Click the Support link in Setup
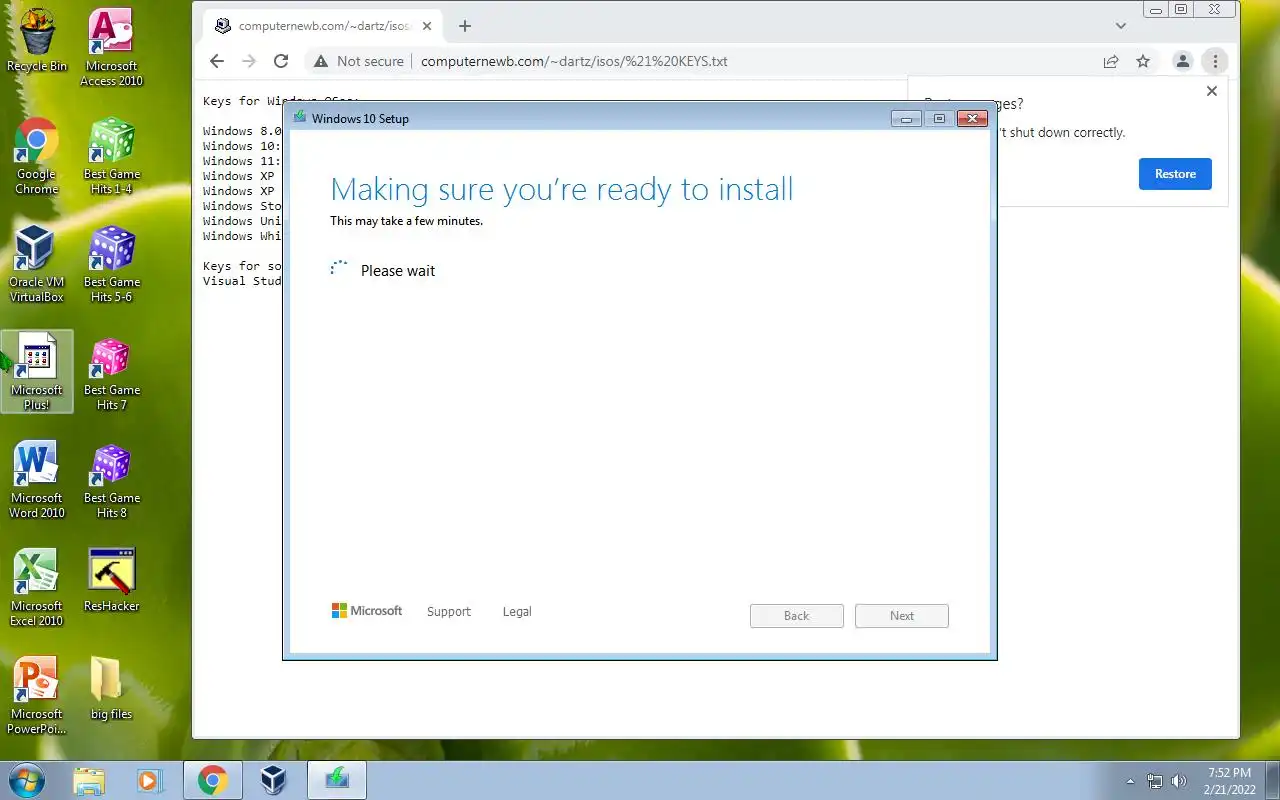 (x=448, y=612)
